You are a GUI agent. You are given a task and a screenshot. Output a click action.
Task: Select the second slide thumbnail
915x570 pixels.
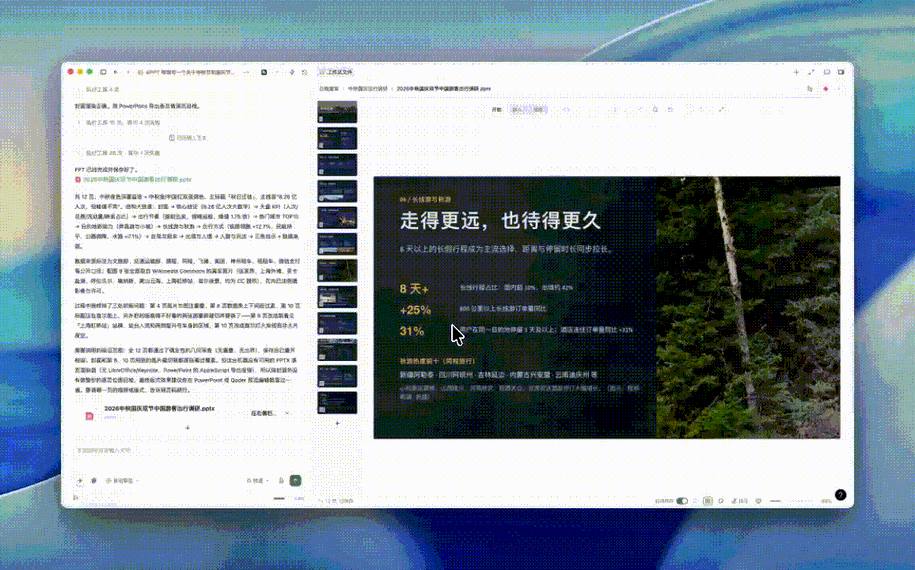click(x=337, y=138)
